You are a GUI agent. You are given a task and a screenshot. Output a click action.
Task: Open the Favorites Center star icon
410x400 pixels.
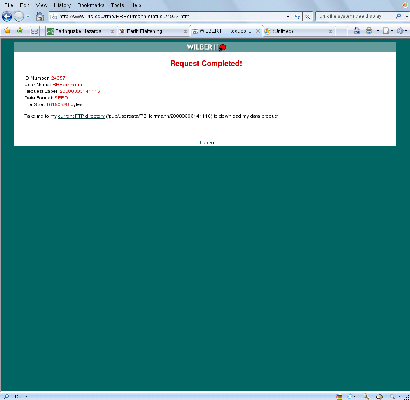(7, 31)
